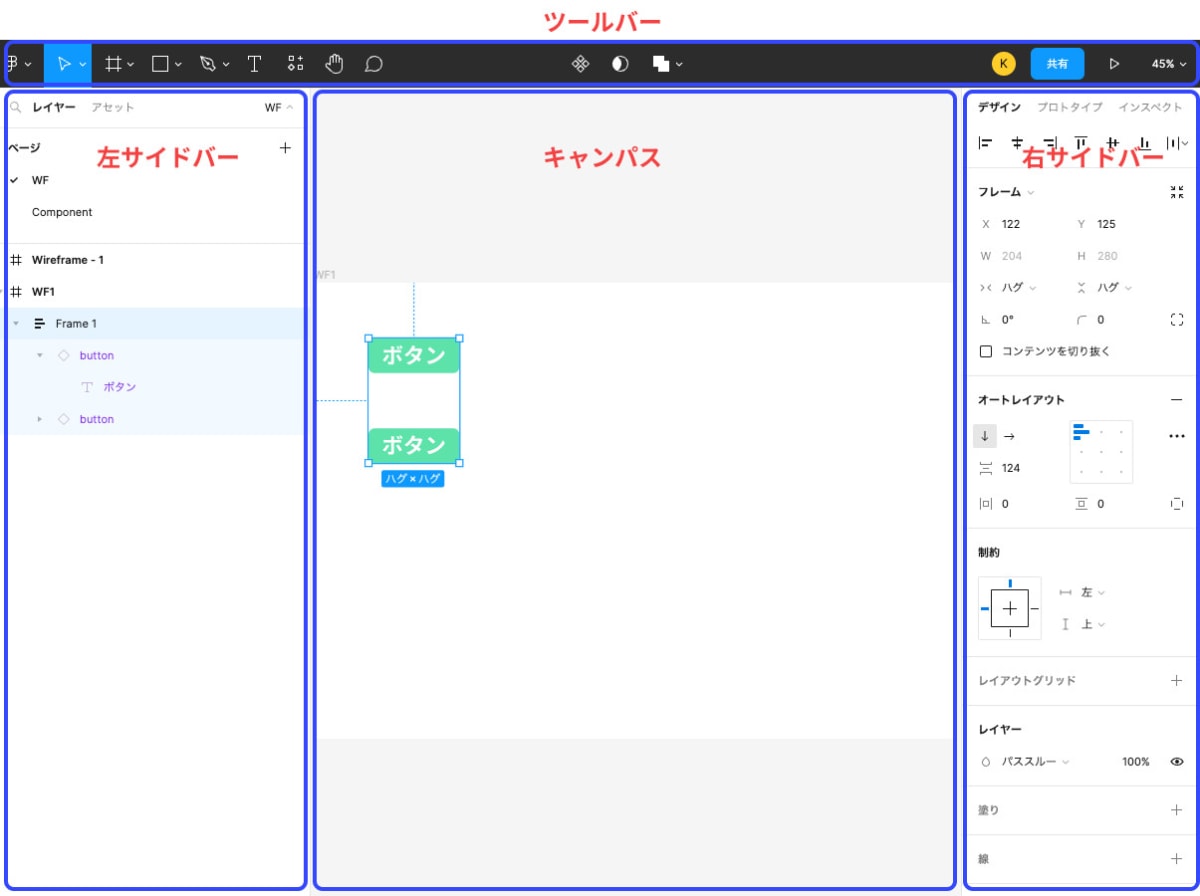Screen dimensions: 1200x896
Task: Select the ボタン text layer
Action: [119, 387]
